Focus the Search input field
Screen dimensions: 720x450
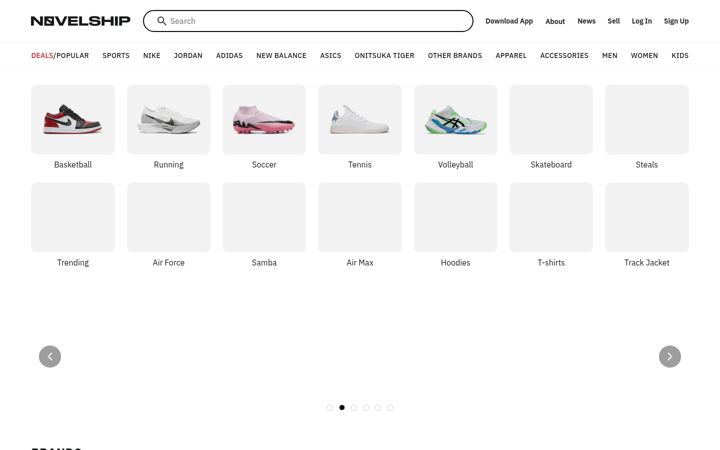tap(308, 21)
